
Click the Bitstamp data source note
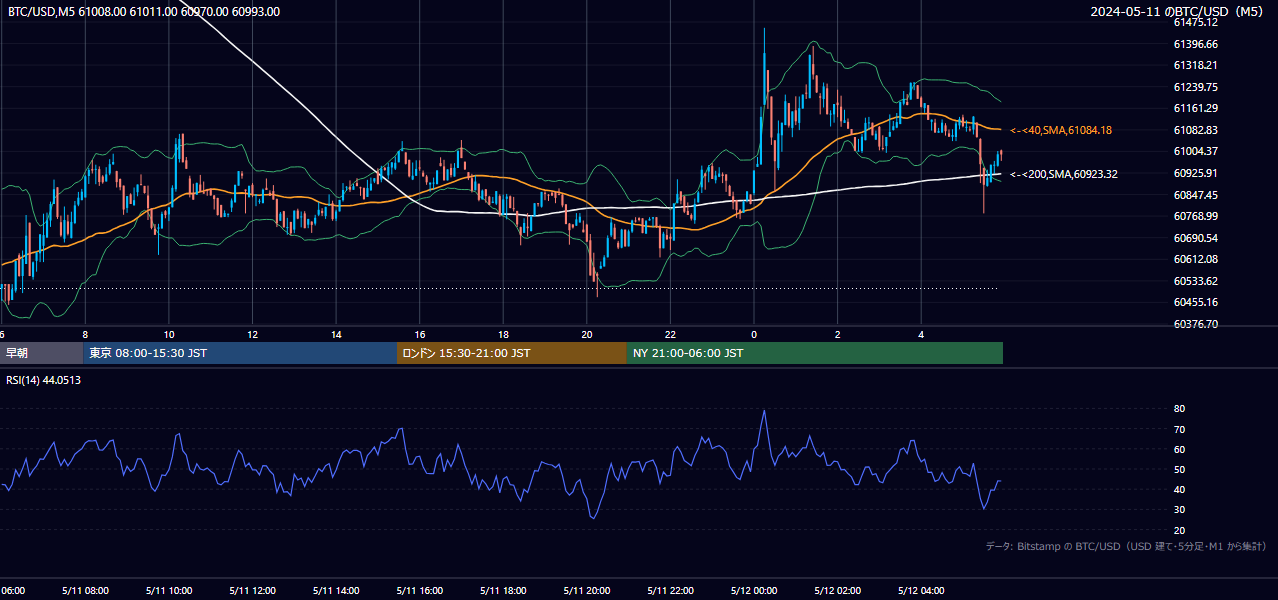tap(1126, 546)
